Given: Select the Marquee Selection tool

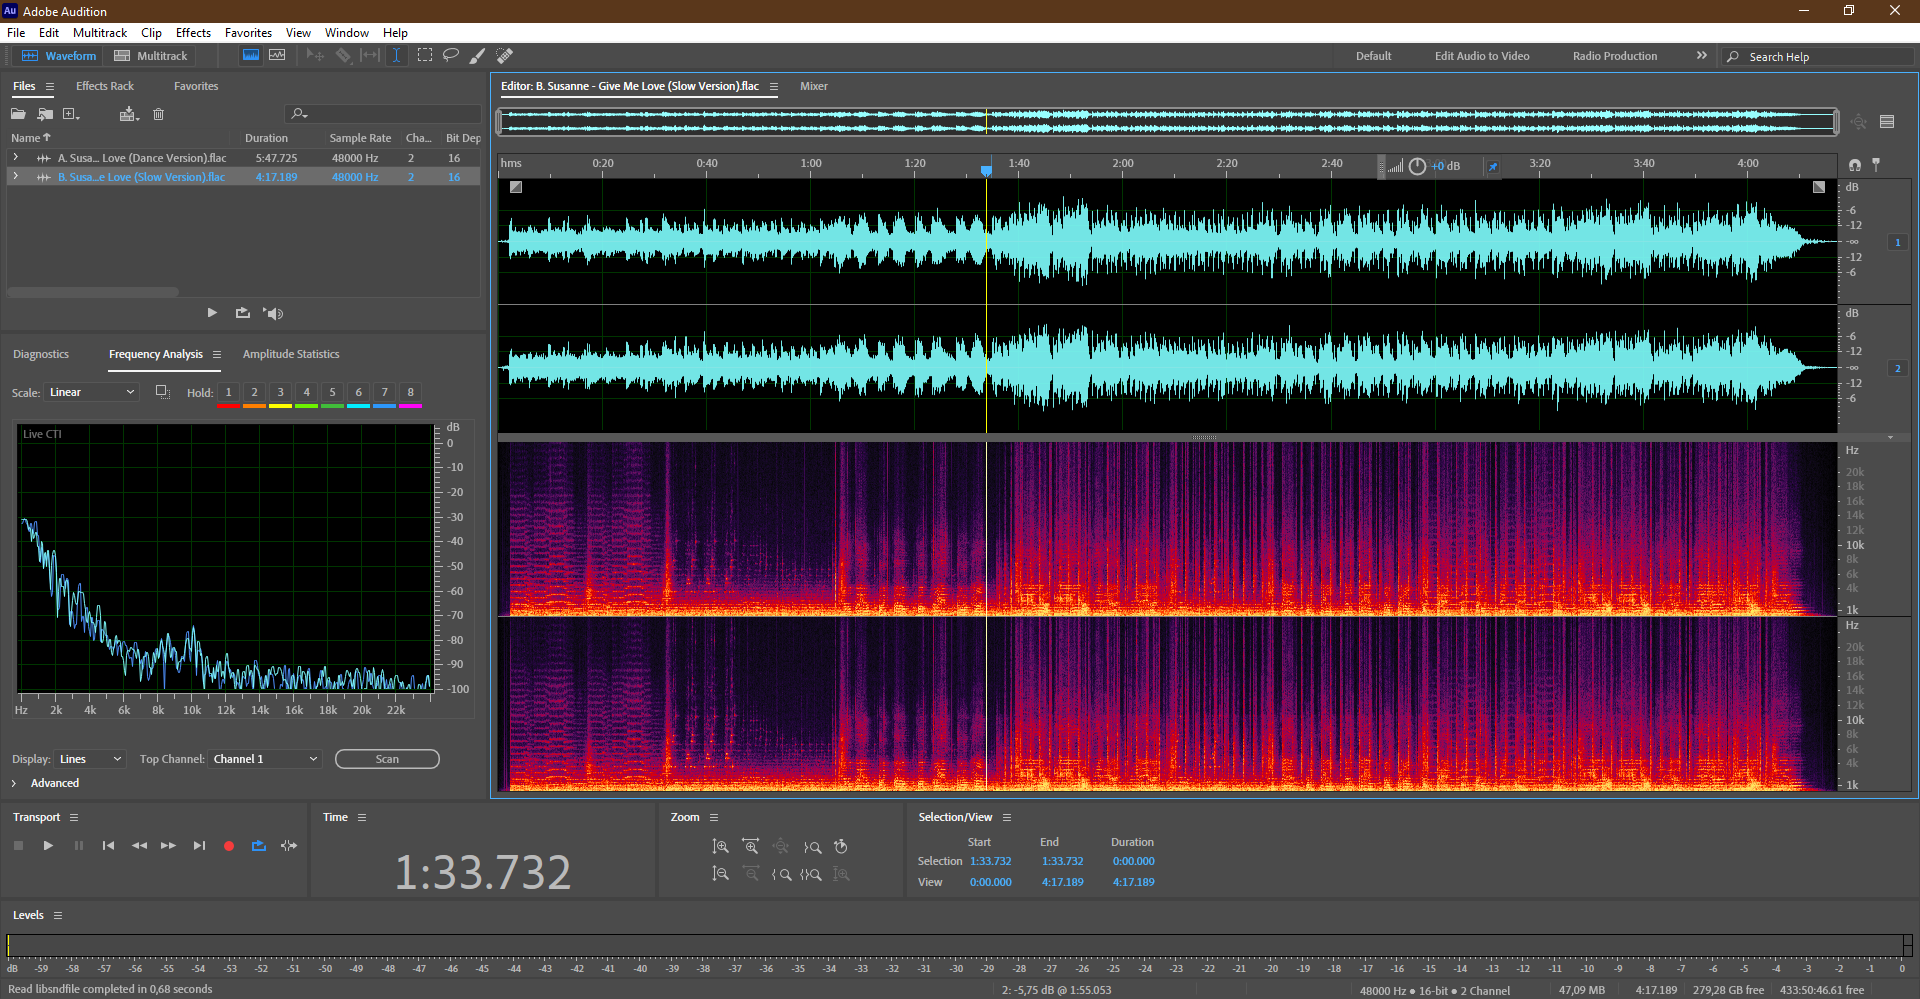Looking at the screenshot, I should tap(425, 56).
